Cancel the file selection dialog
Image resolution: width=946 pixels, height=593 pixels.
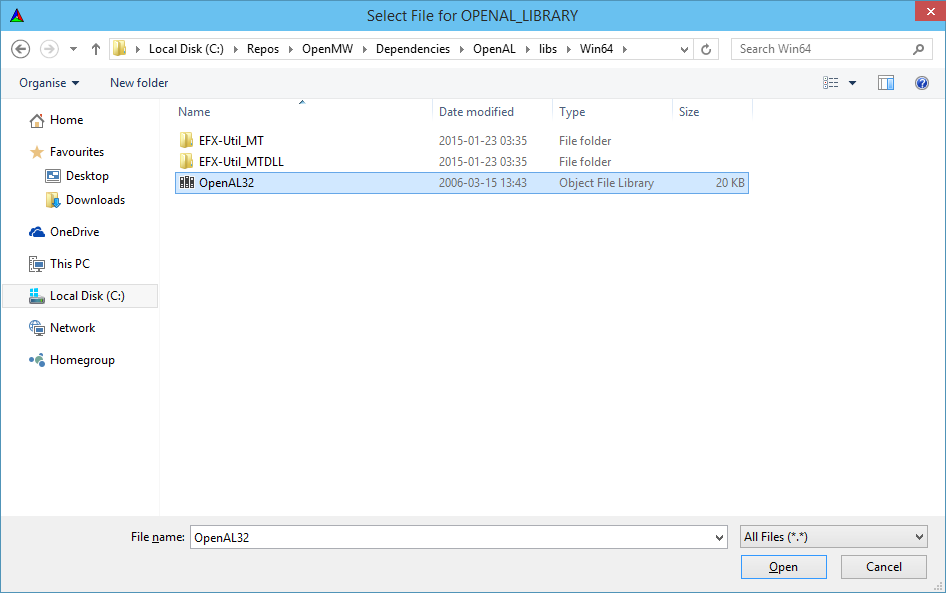[x=883, y=566]
